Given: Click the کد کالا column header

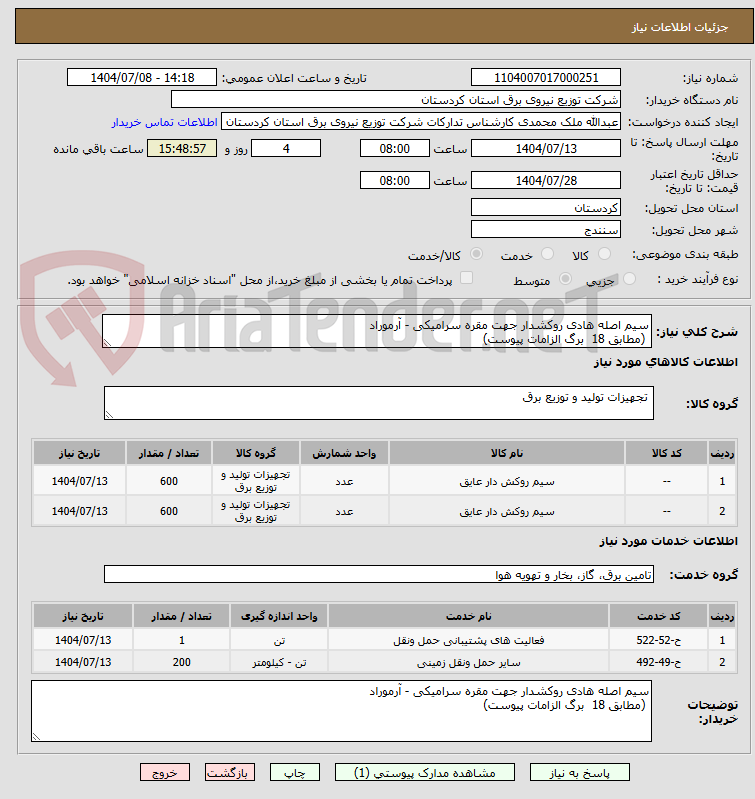Looking at the screenshot, I should [x=666, y=453].
